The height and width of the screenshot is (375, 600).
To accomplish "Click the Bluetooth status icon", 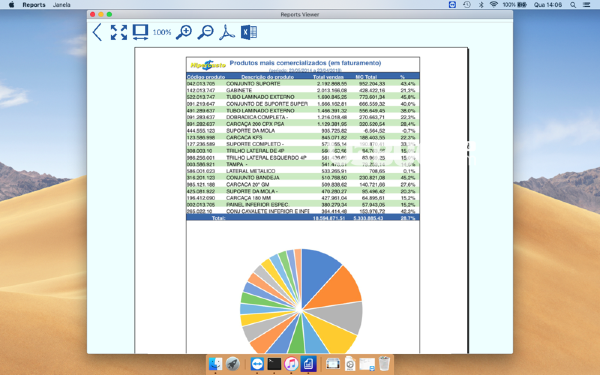I will point(481,5).
